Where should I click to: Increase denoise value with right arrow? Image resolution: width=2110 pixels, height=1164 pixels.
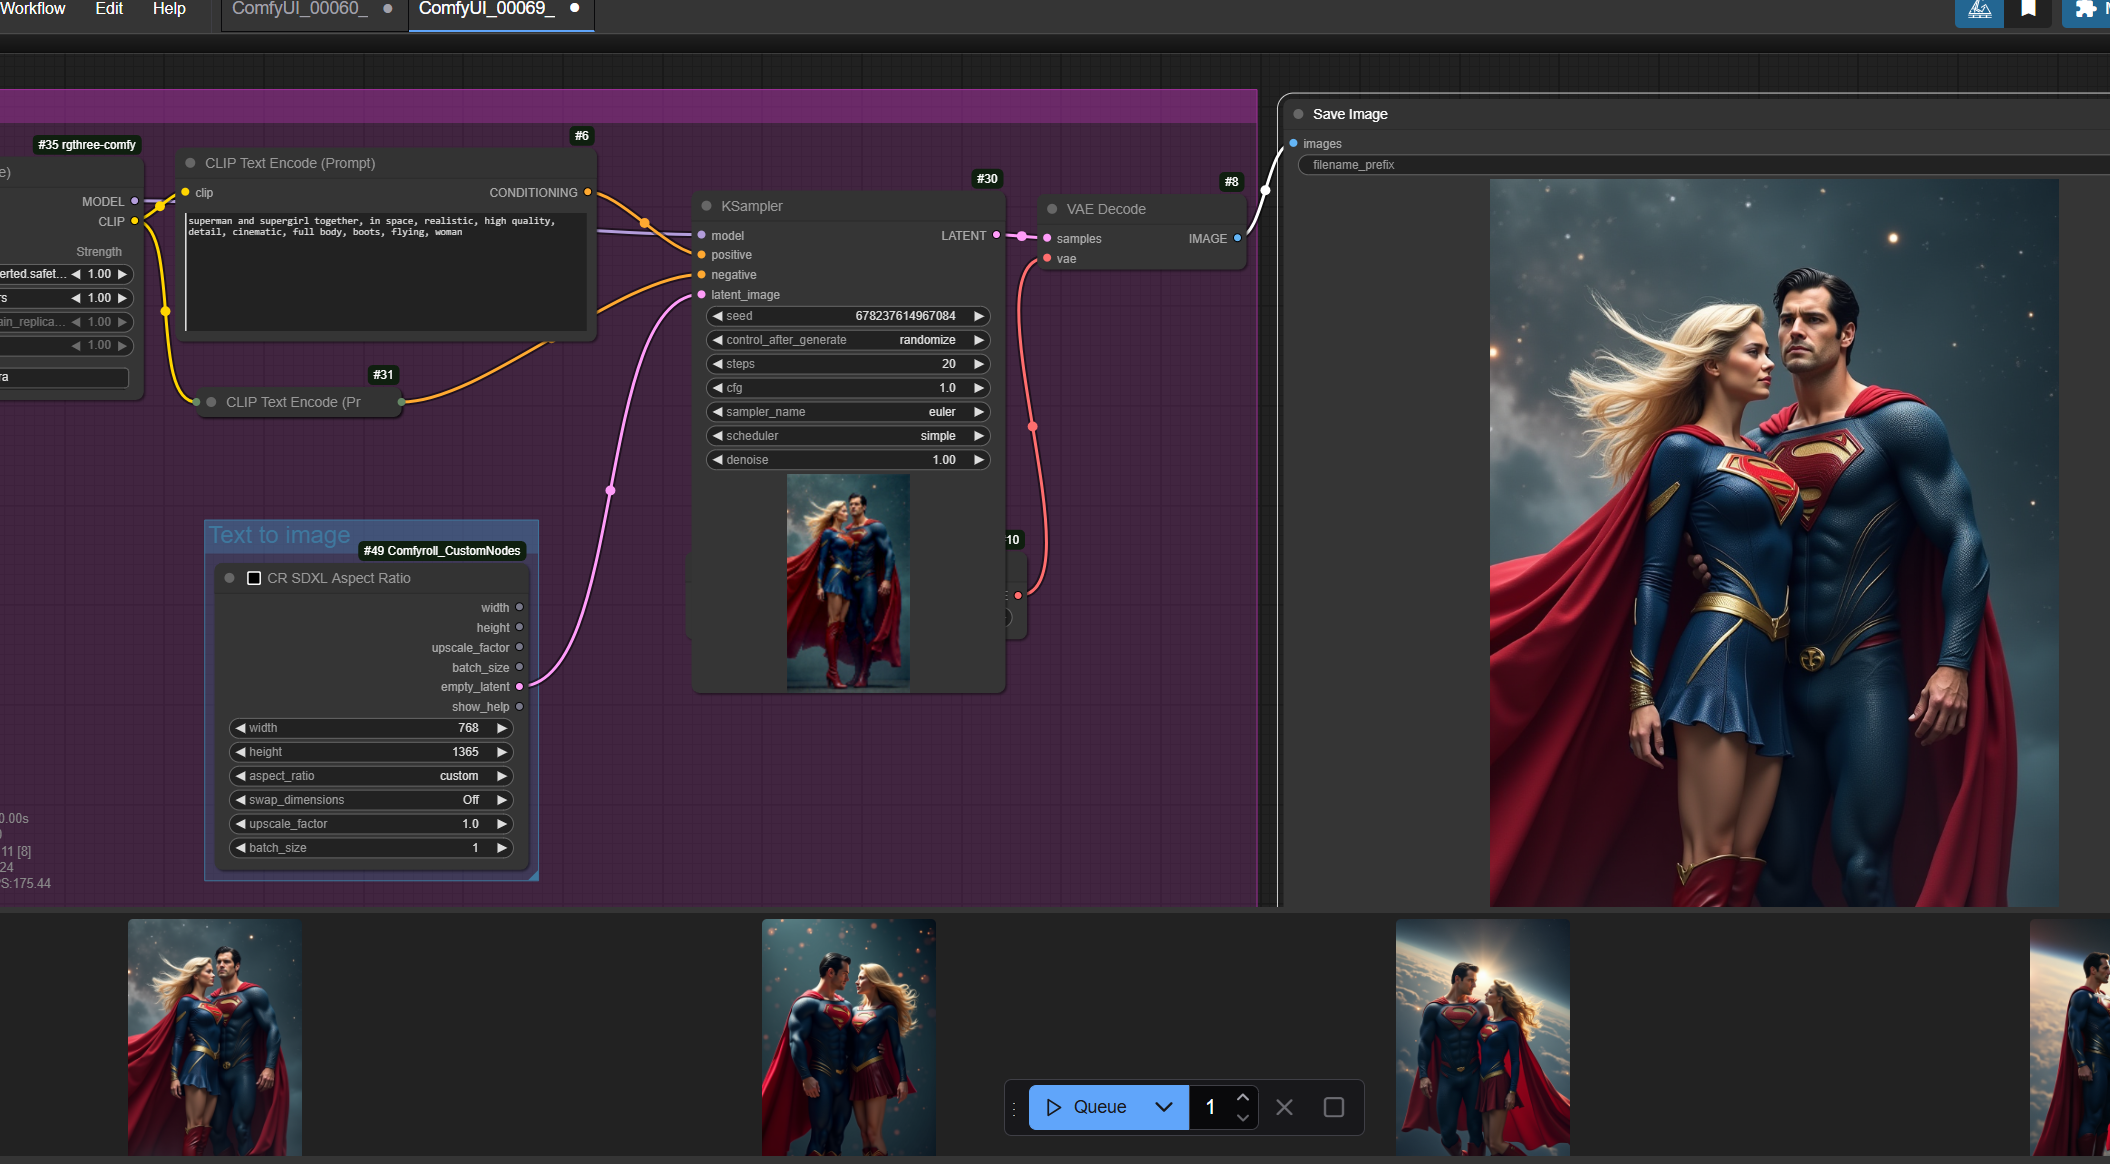point(979,460)
